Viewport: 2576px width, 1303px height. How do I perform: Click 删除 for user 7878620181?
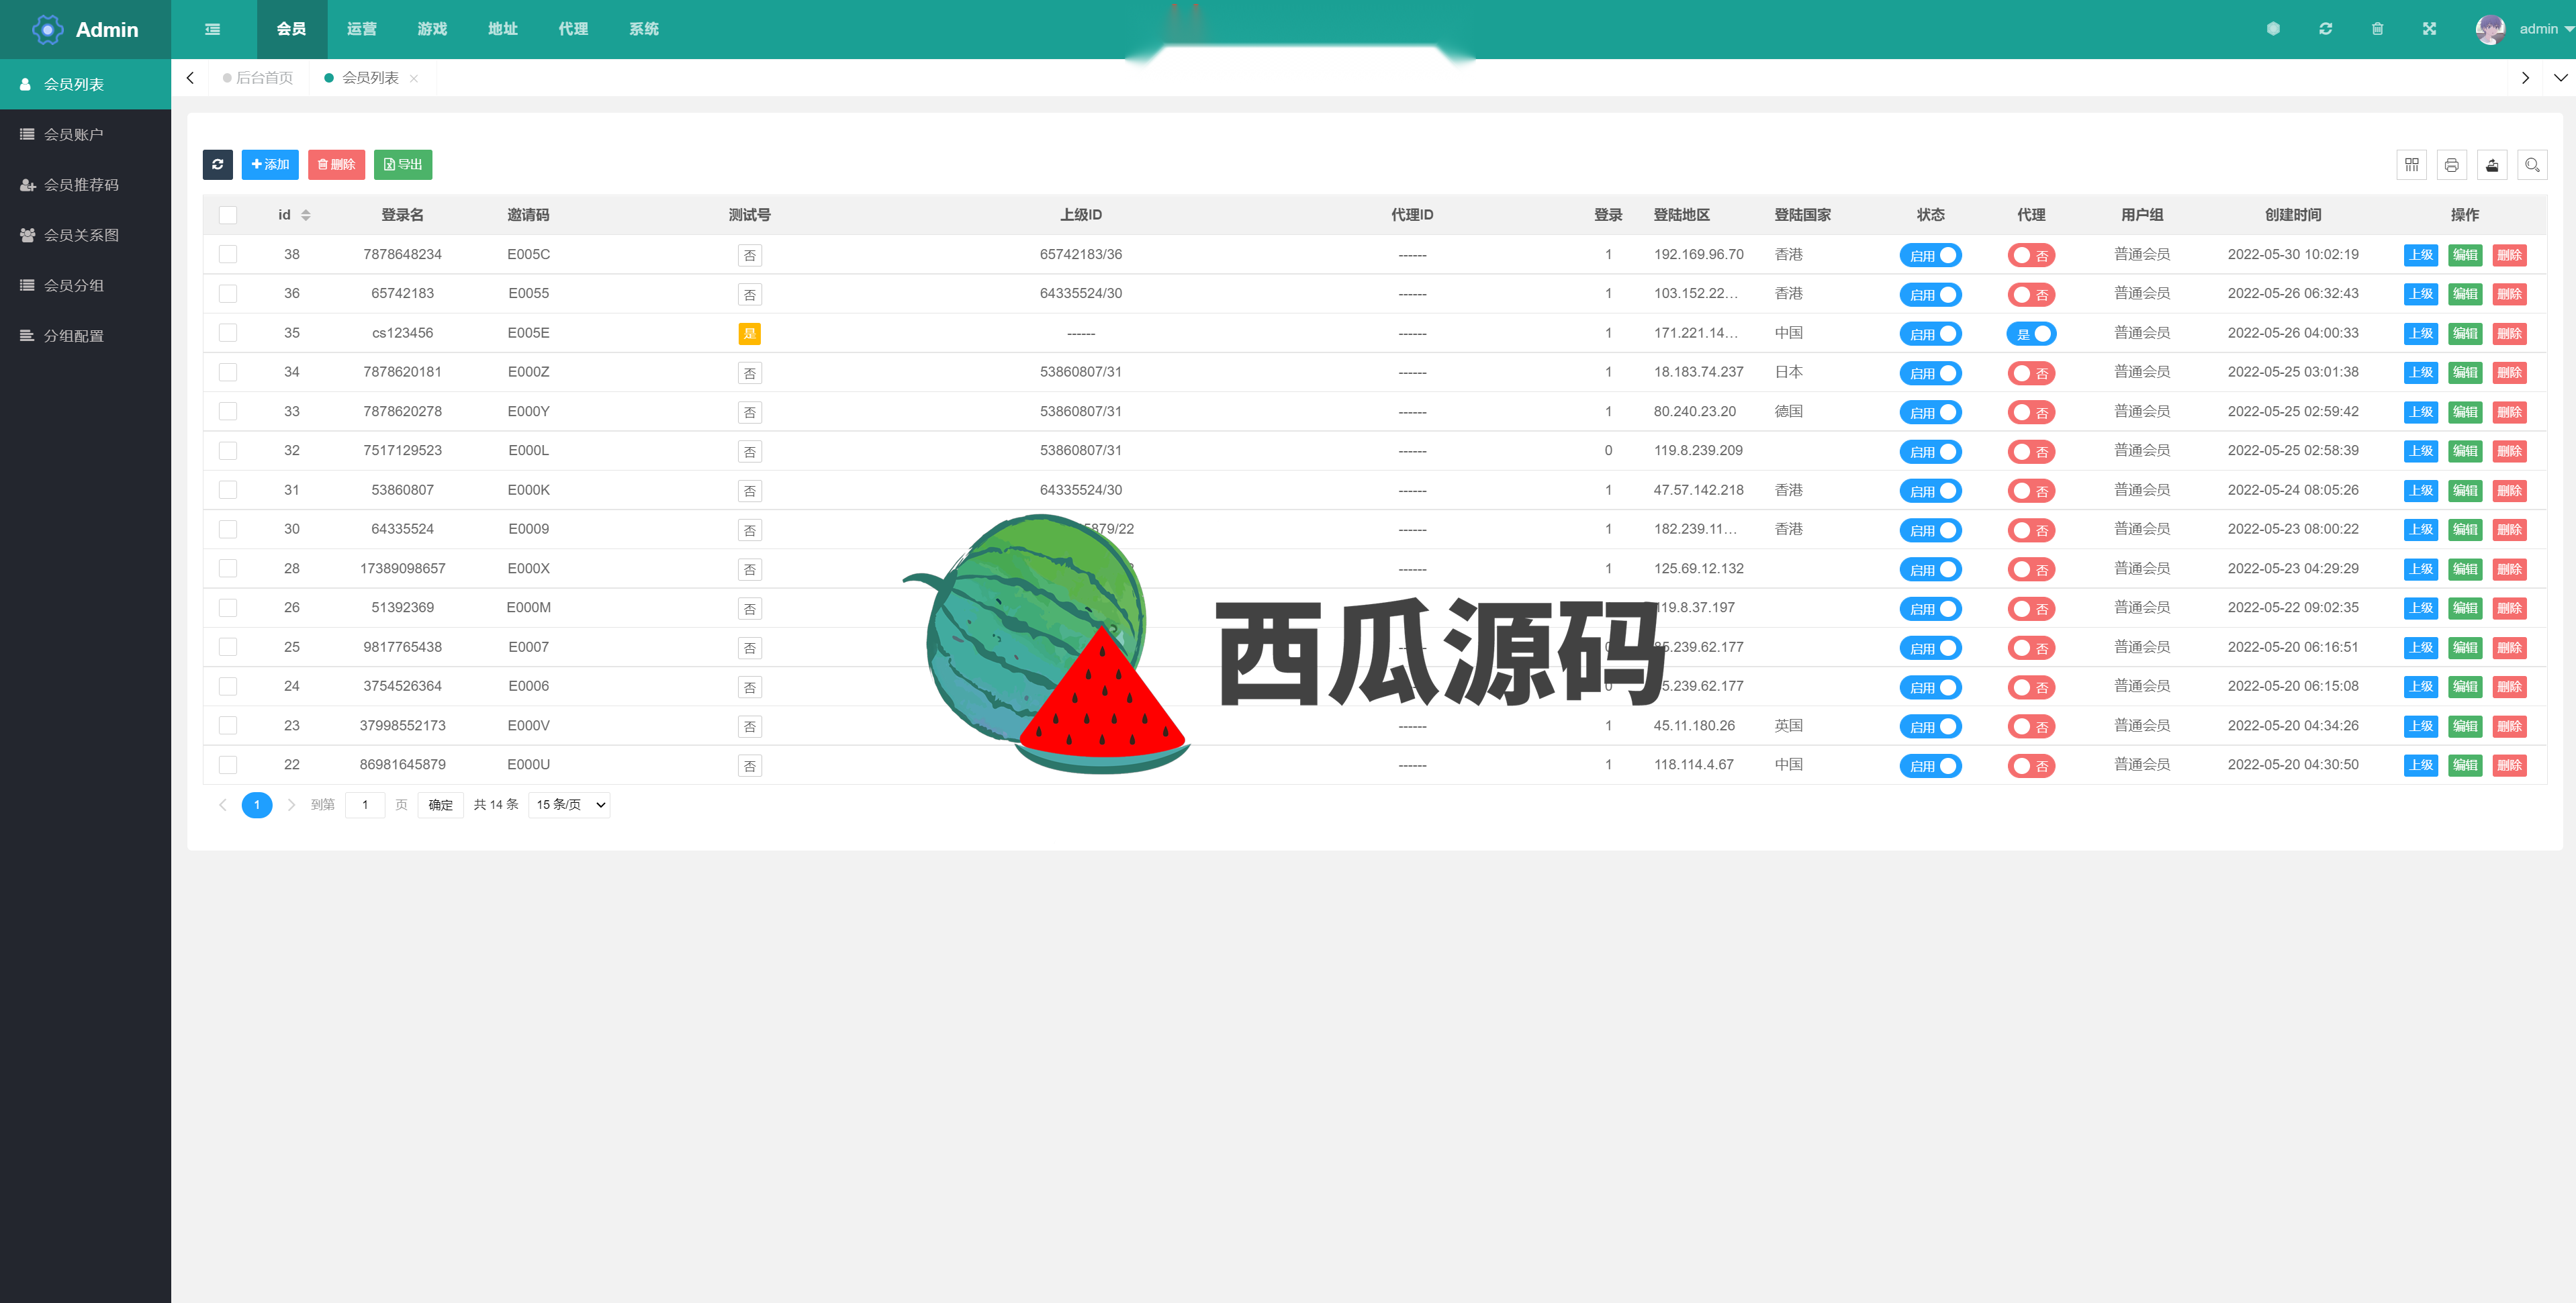point(2509,372)
